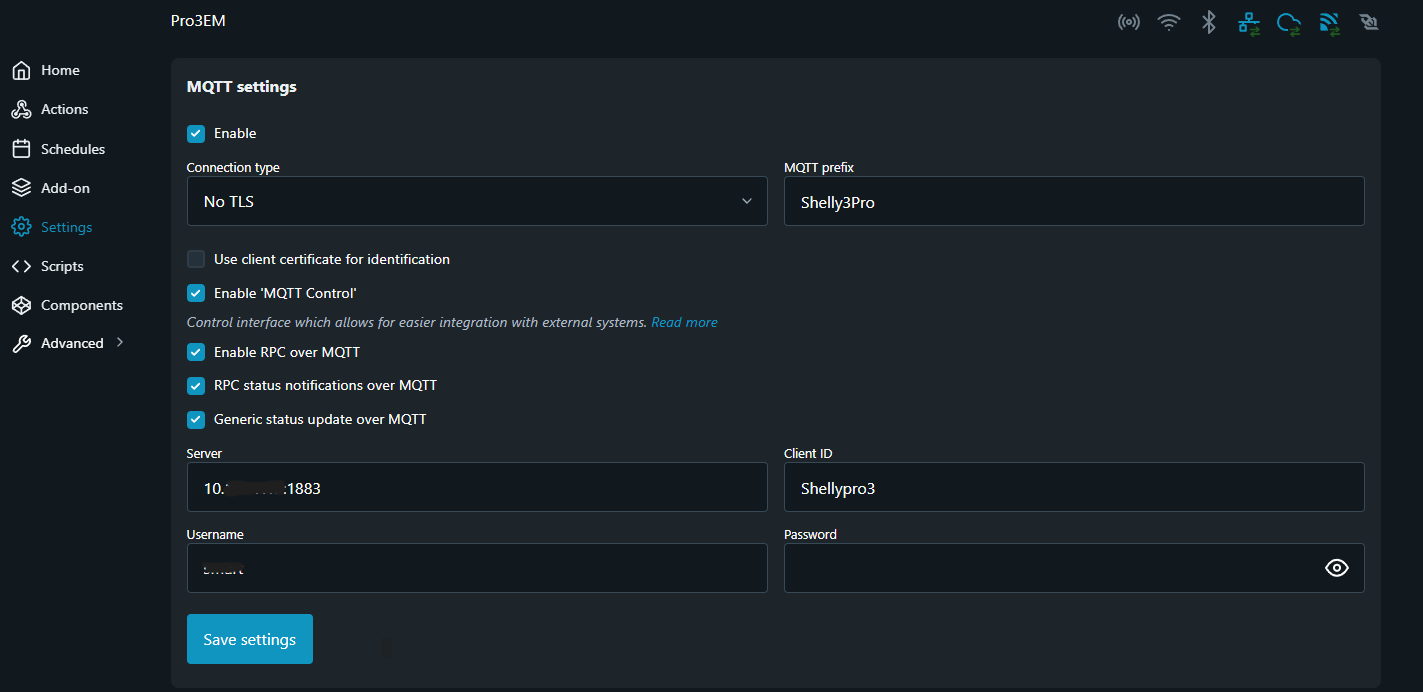The image size is (1423, 692).
Task: Click the Add-on layers icon
Action: 21,188
